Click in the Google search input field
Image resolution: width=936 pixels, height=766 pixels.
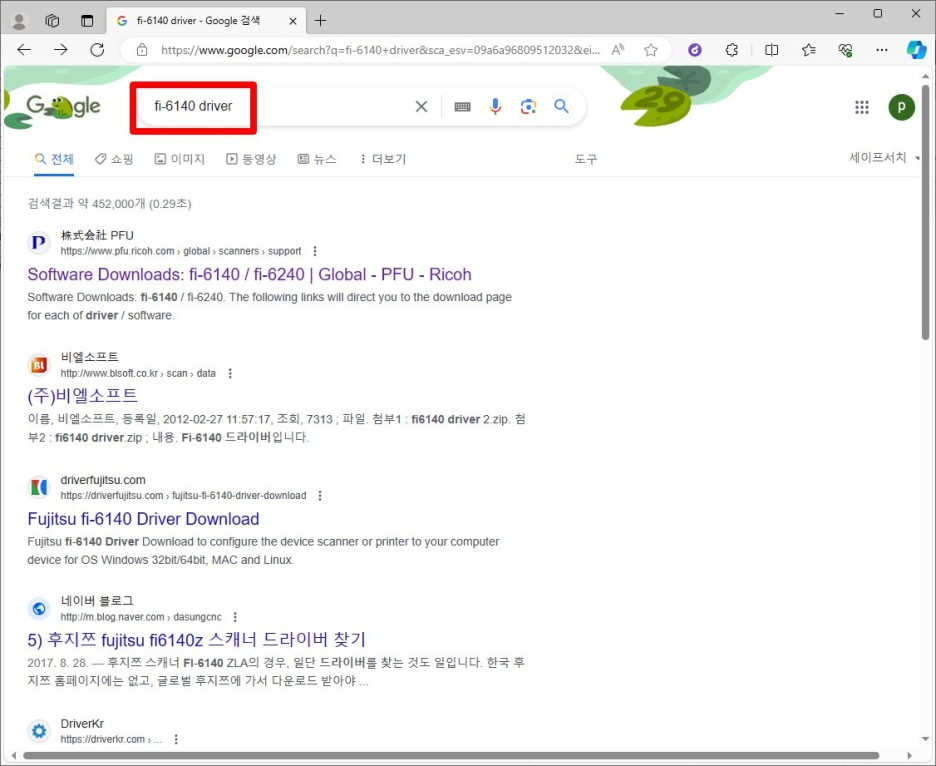click(275, 106)
